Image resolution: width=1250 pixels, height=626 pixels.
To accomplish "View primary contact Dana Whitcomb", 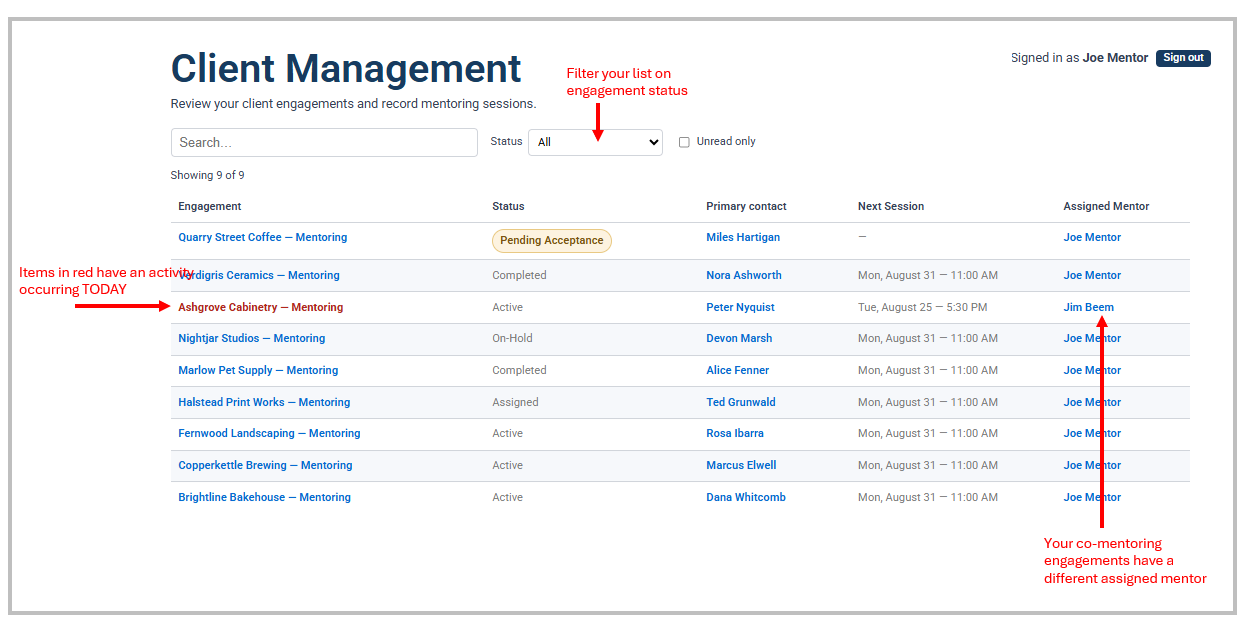I will pyautogui.click(x=746, y=498).
